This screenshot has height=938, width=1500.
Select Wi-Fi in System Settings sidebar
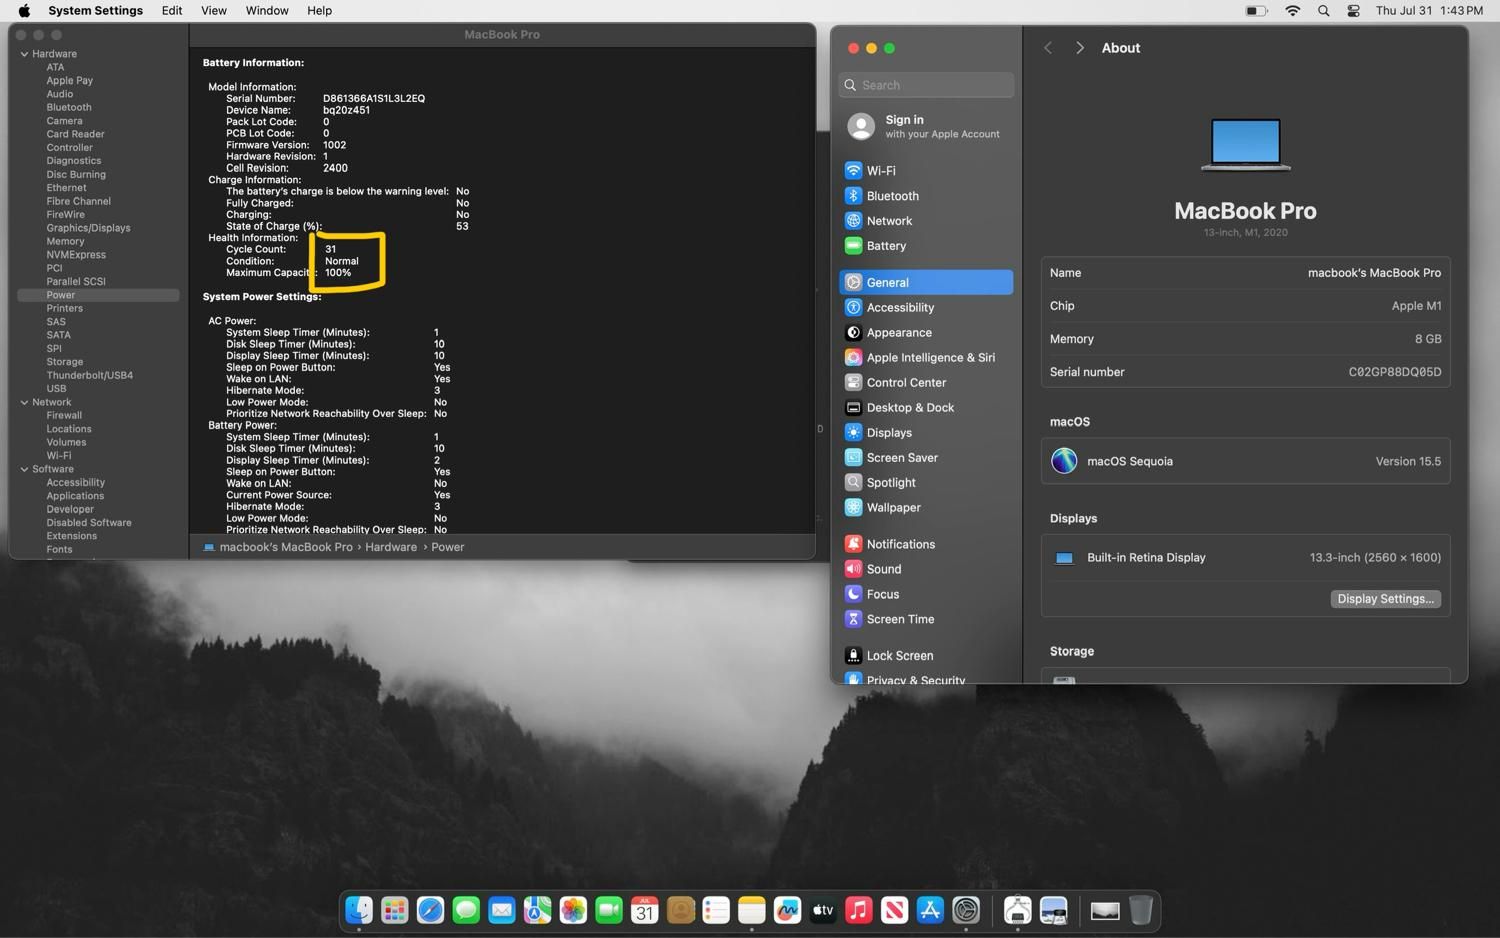click(926, 171)
